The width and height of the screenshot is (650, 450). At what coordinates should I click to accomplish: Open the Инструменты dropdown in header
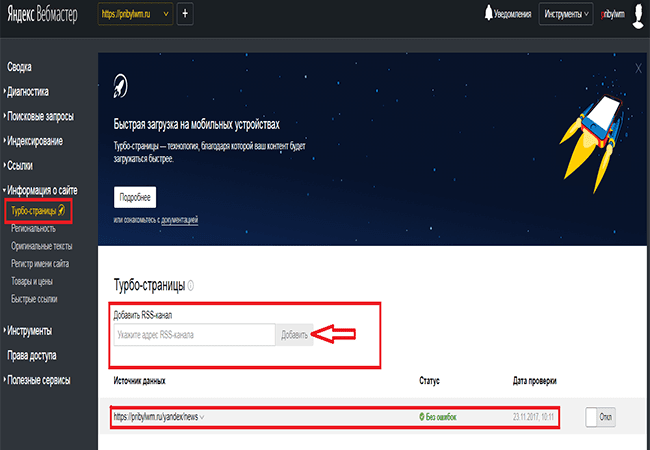(566, 14)
